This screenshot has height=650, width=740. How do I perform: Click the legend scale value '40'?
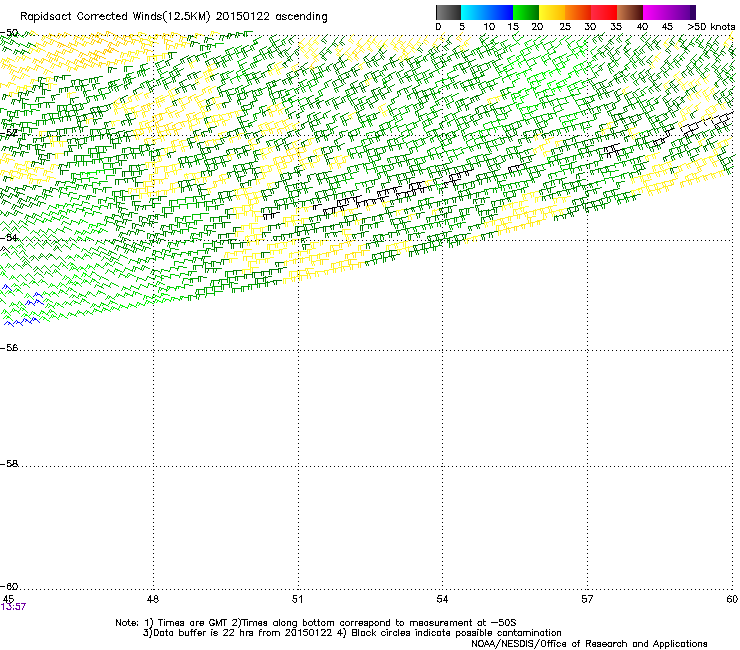pos(642,27)
